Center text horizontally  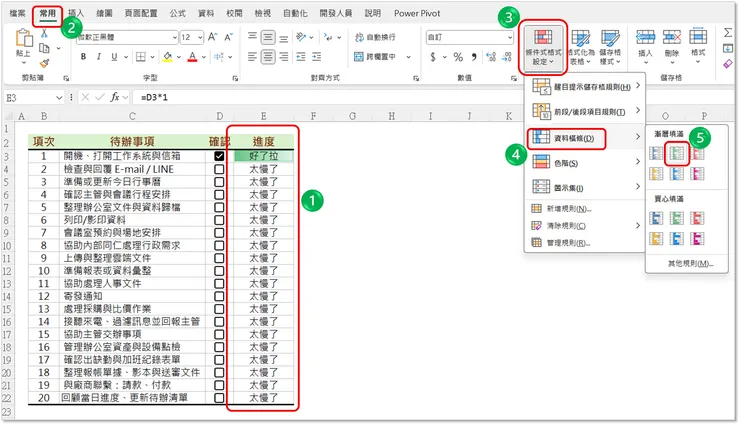(x=268, y=57)
